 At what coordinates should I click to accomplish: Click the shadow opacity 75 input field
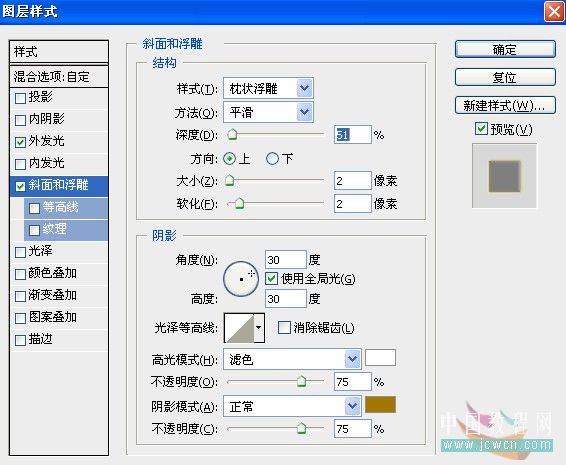tap(353, 429)
